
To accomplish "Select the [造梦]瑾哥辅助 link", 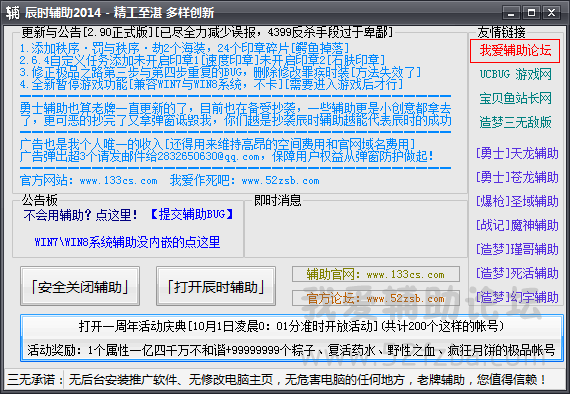I will coord(517,249).
